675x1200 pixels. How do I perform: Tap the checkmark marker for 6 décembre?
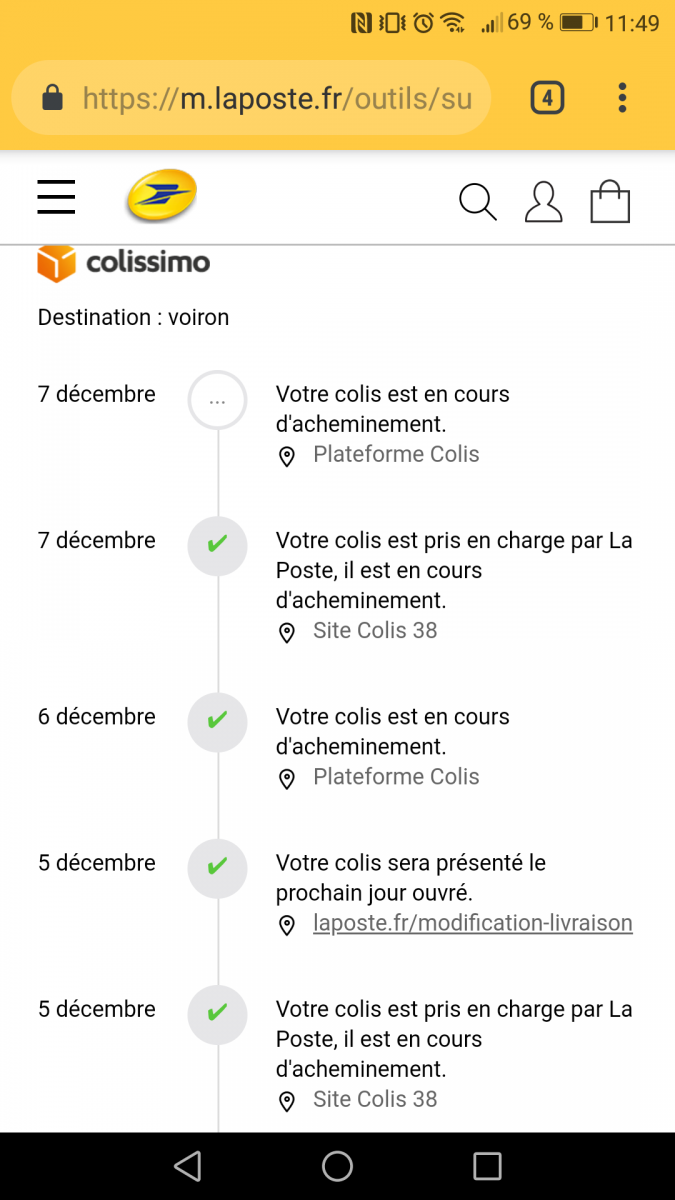click(x=217, y=722)
